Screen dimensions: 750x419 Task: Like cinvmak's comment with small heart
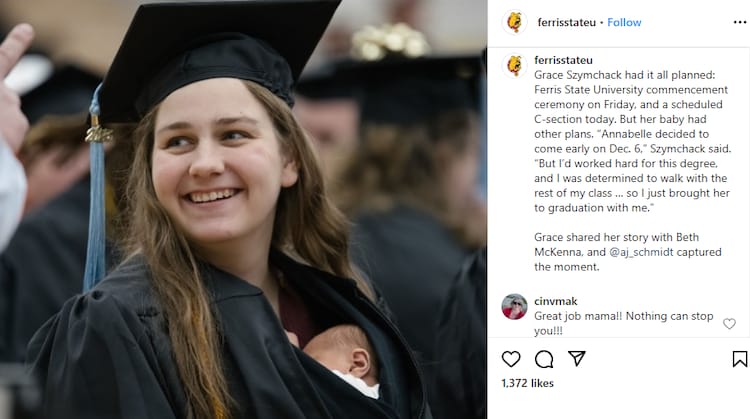729,324
